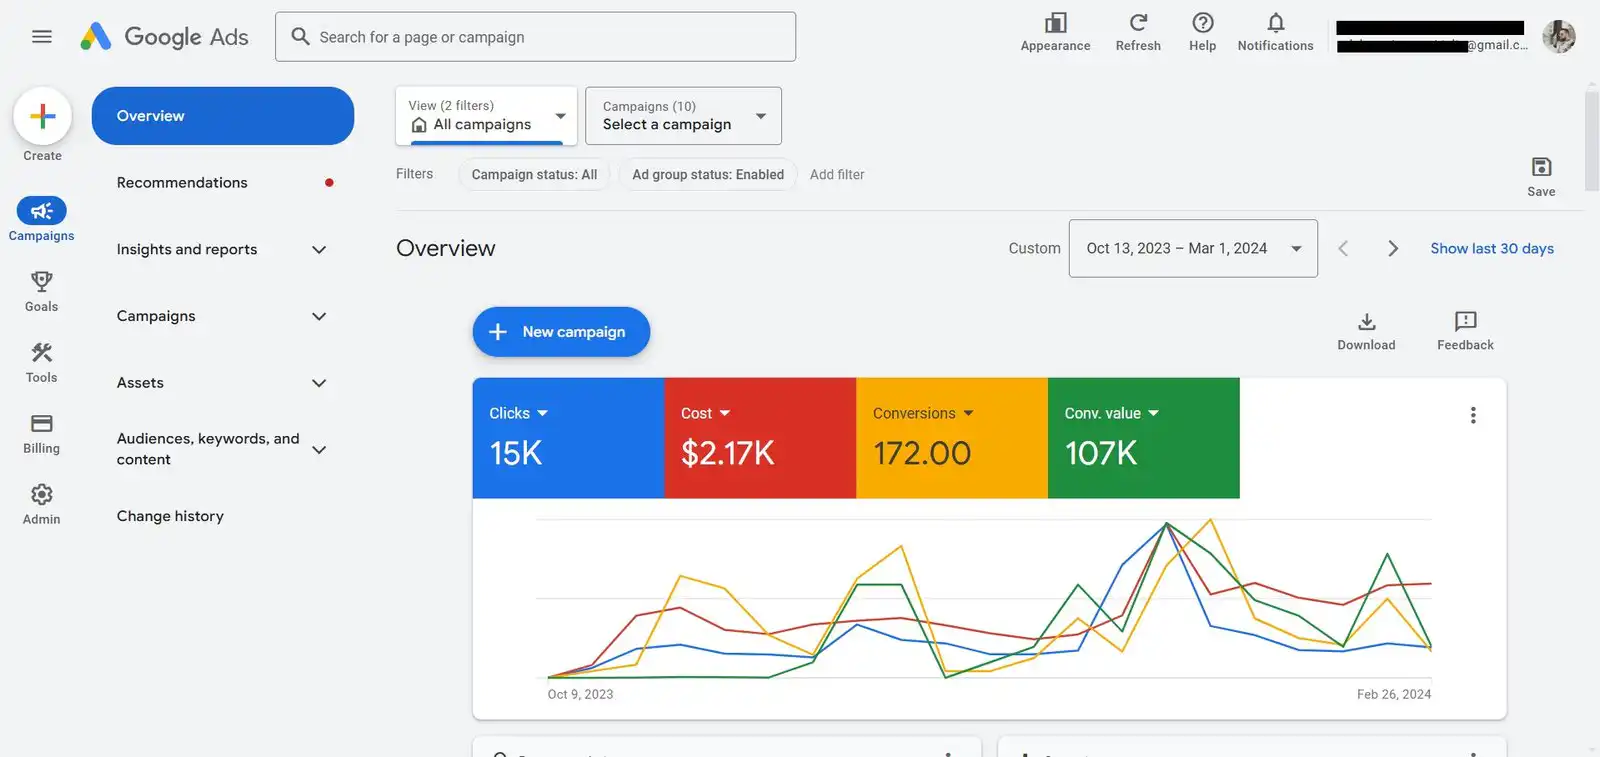
Task: Open Admin gear icon
Action: (41, 495)
